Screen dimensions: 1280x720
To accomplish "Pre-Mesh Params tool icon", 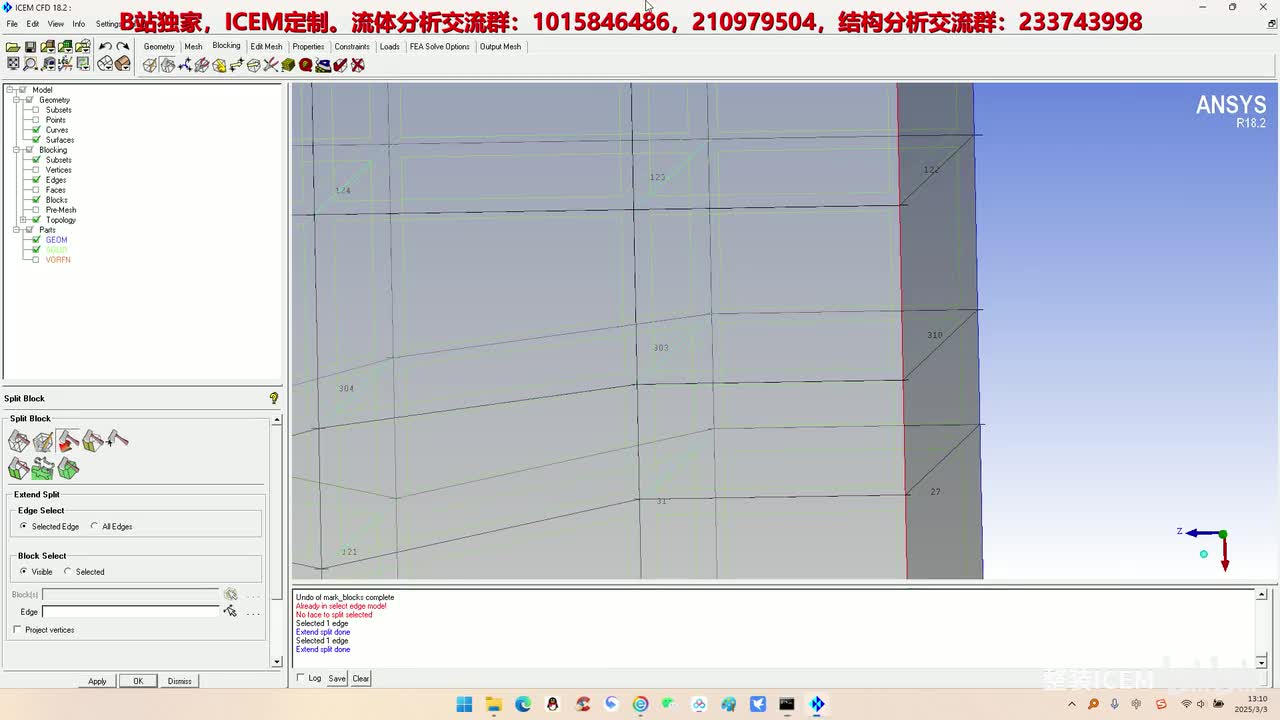I will coord(288,65).
